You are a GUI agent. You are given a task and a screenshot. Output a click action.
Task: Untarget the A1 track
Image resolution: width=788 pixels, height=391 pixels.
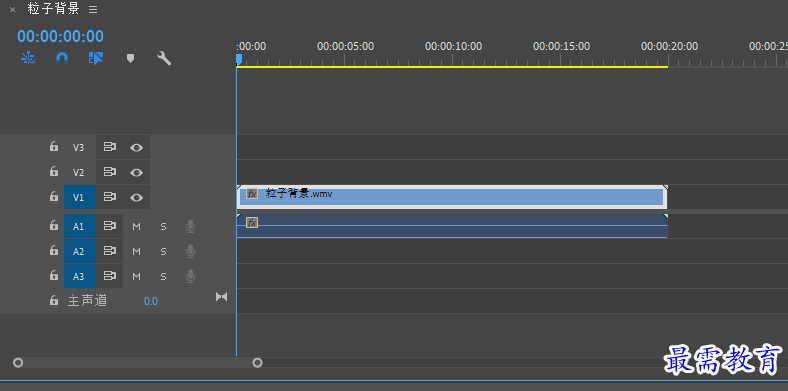click(80, 226)
